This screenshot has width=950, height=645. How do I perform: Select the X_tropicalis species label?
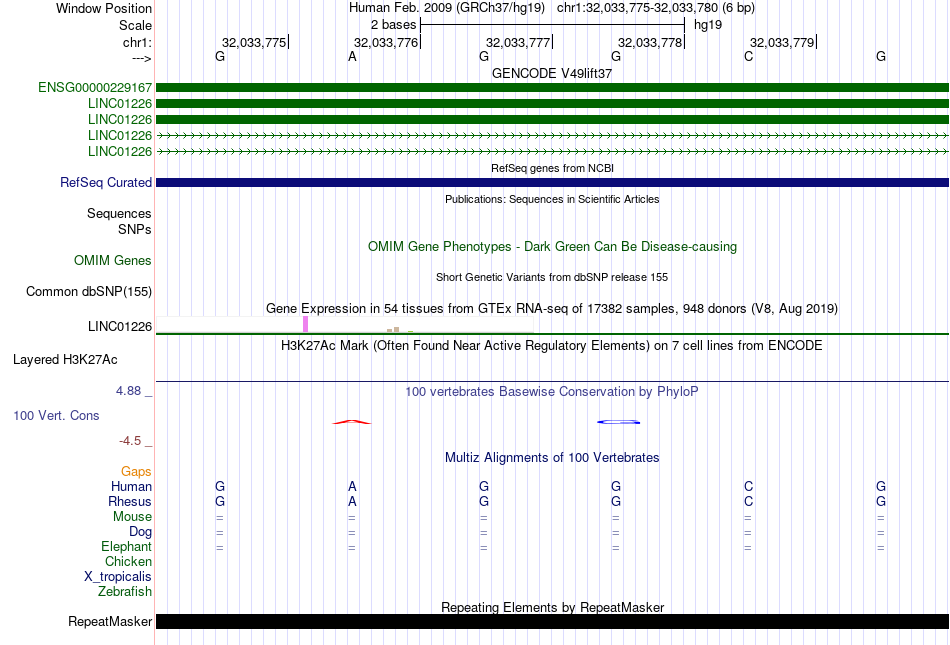tap(118, 577)
